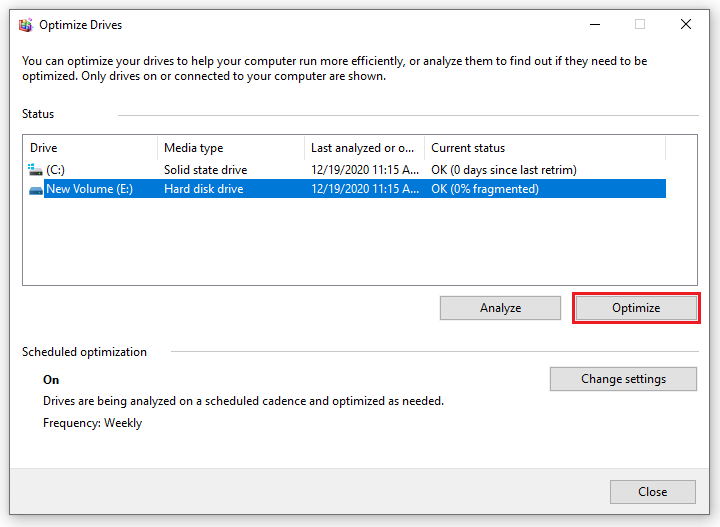
Task: Click the last analyzed date for drive C:
Action: (364, 170)
